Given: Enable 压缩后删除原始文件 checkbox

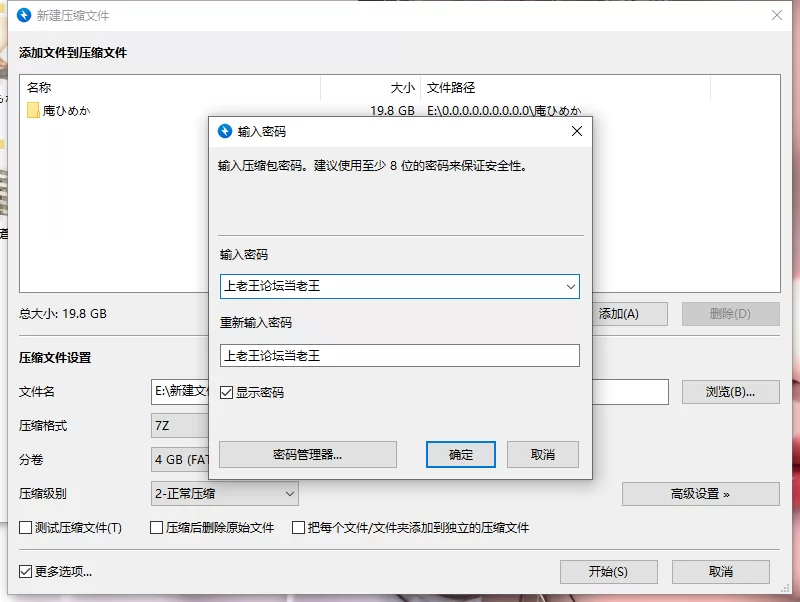Looking at the screenshot, I should point(157,527).
